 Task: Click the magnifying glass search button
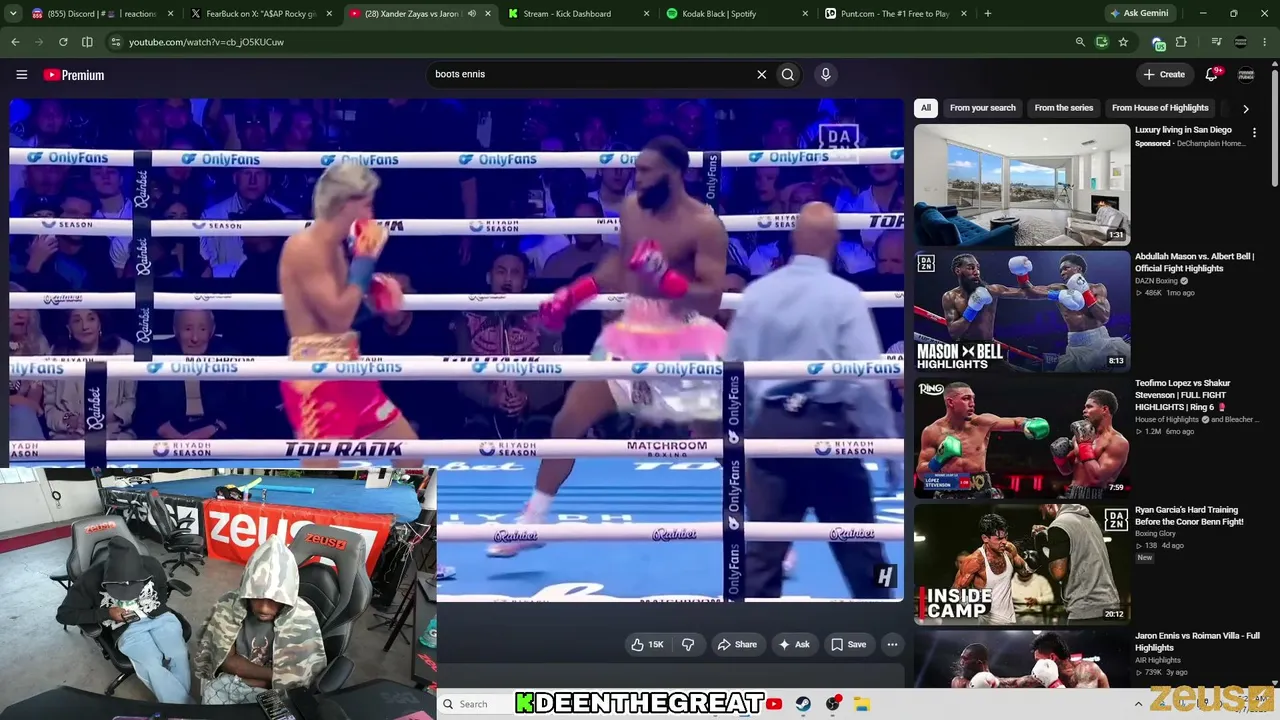pyautogui.click(x=788, y=74)
